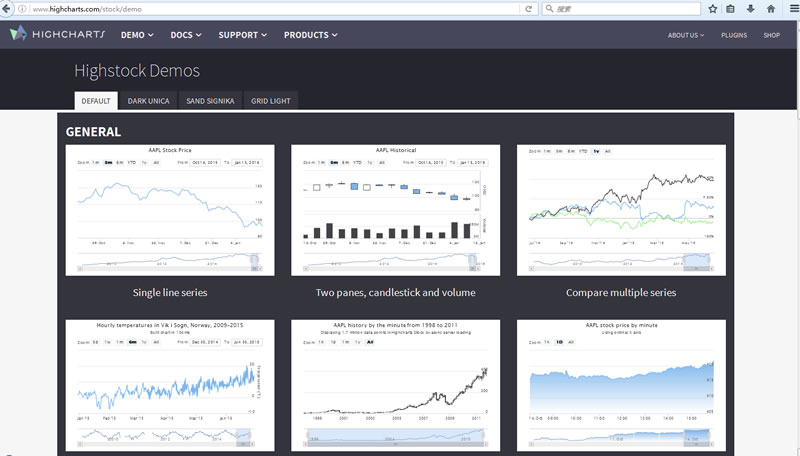Open the browser downloads arrow icon

pyautogui.click(x=750, y=8)
